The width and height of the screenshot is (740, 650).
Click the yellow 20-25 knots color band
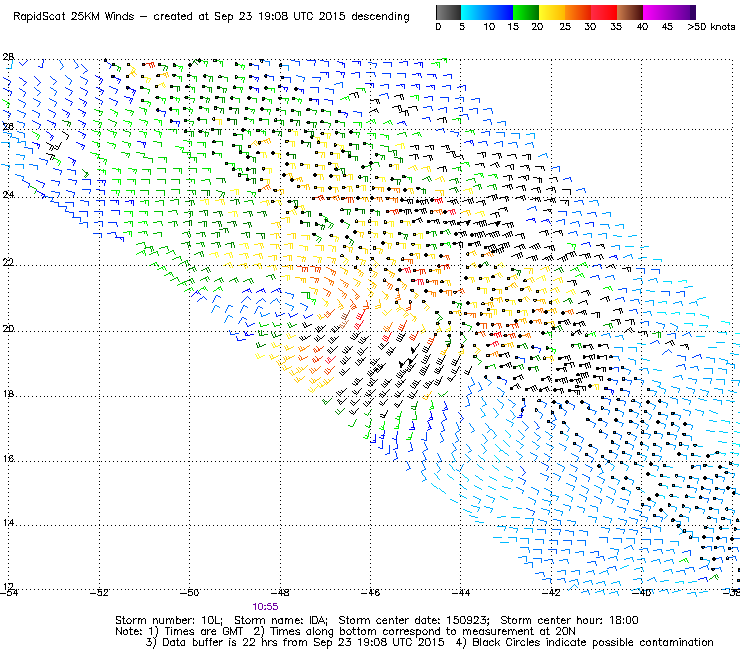[x=552, y=12]
